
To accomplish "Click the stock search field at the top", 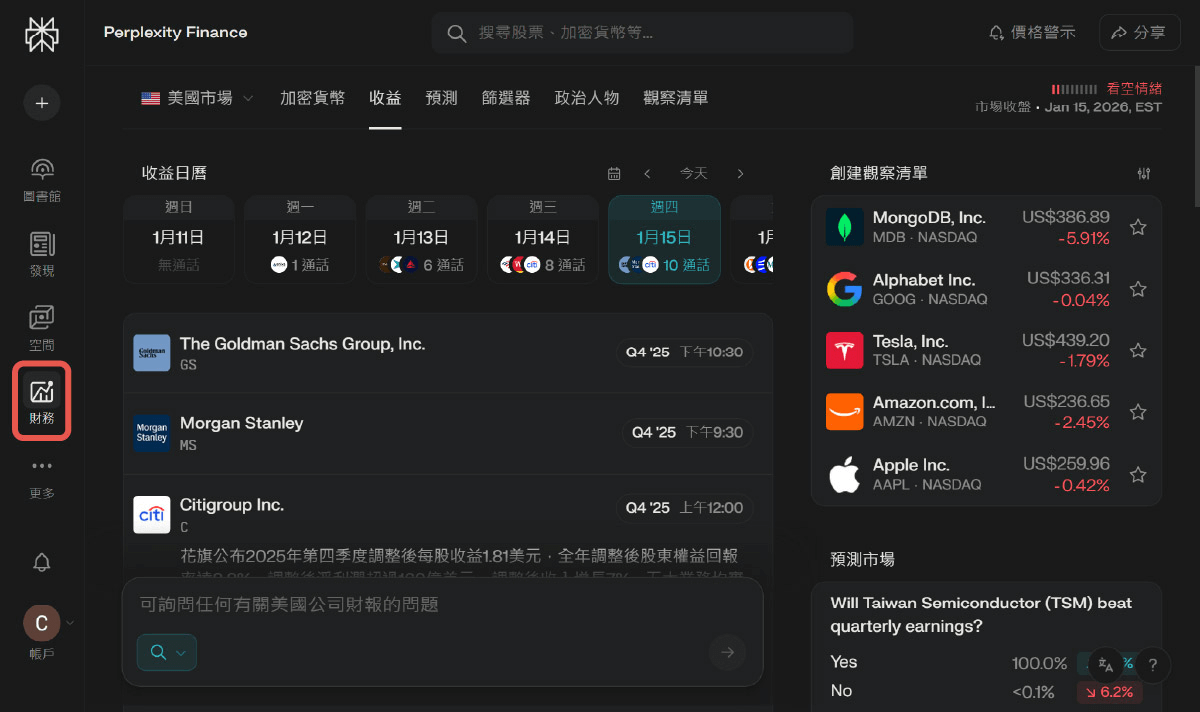I will (x=642, y=32).
